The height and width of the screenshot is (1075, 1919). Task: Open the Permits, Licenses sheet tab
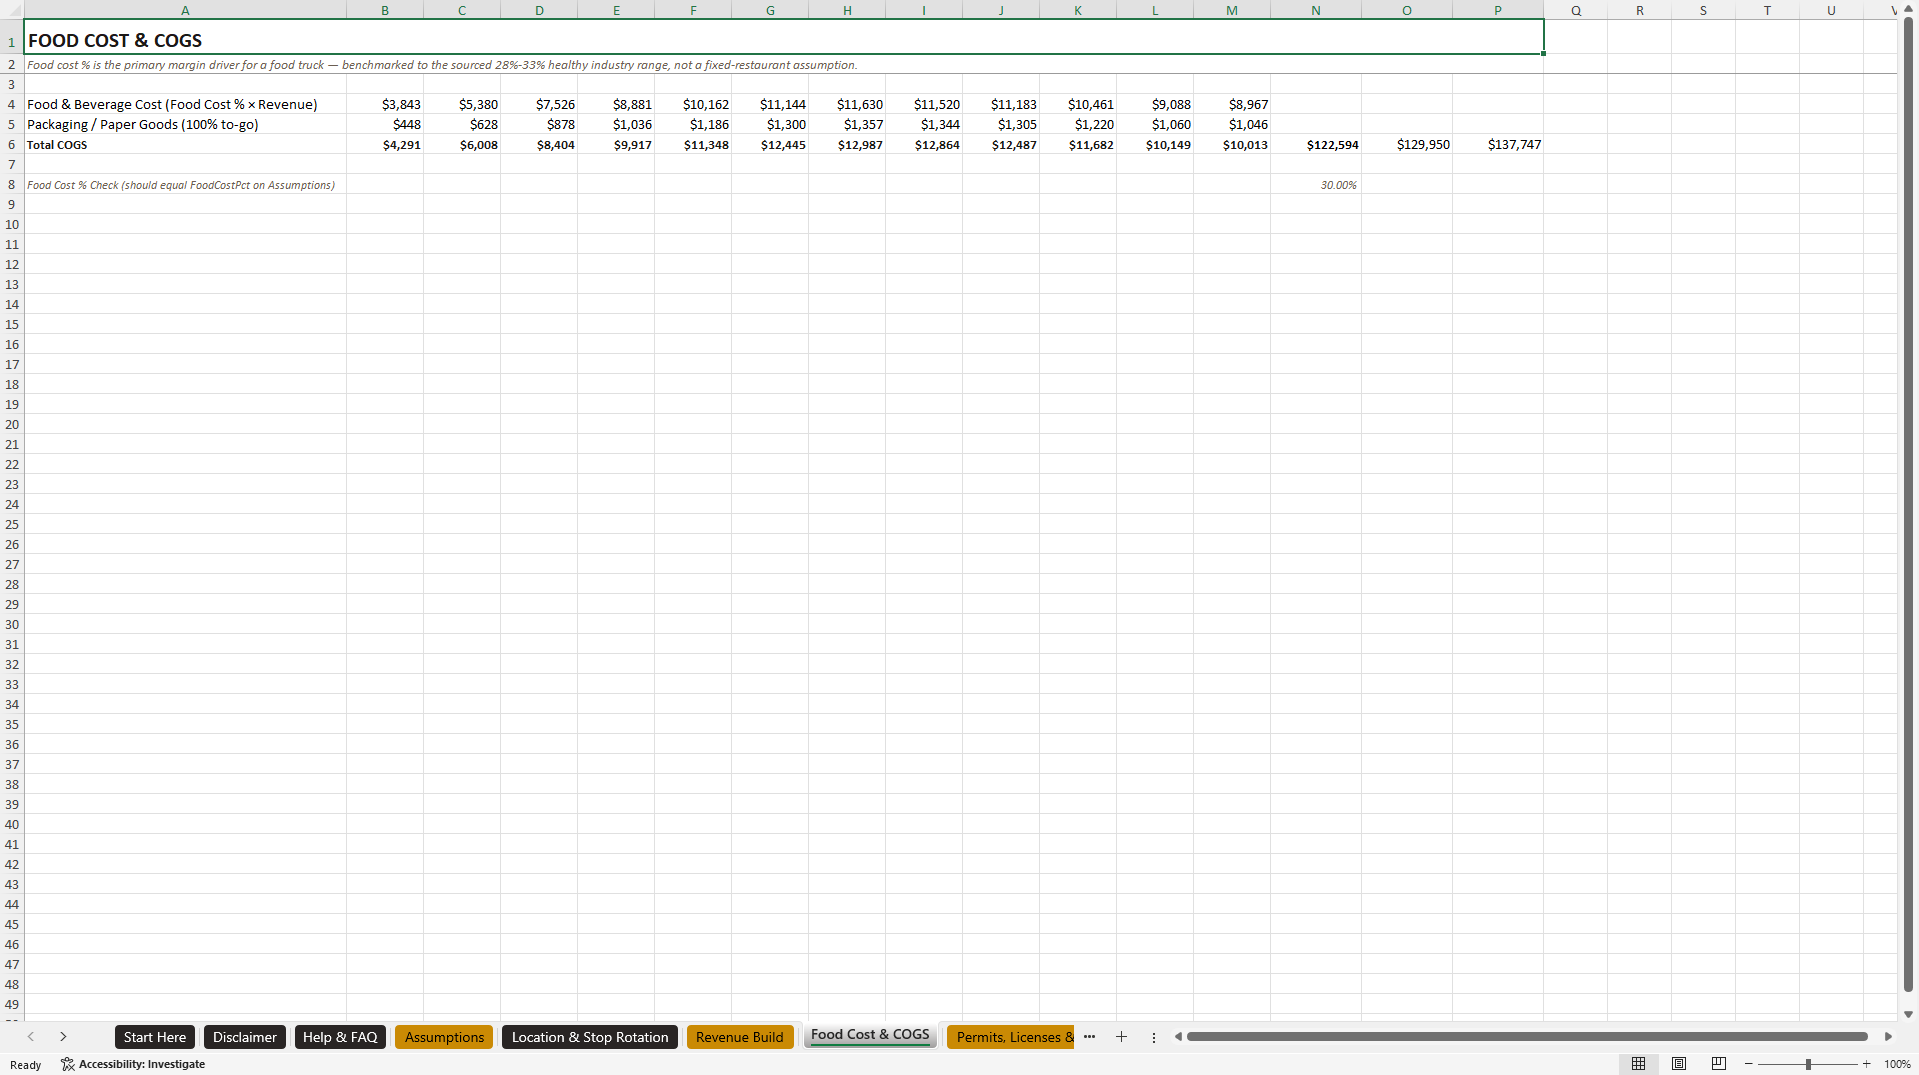(1010, 1037)
